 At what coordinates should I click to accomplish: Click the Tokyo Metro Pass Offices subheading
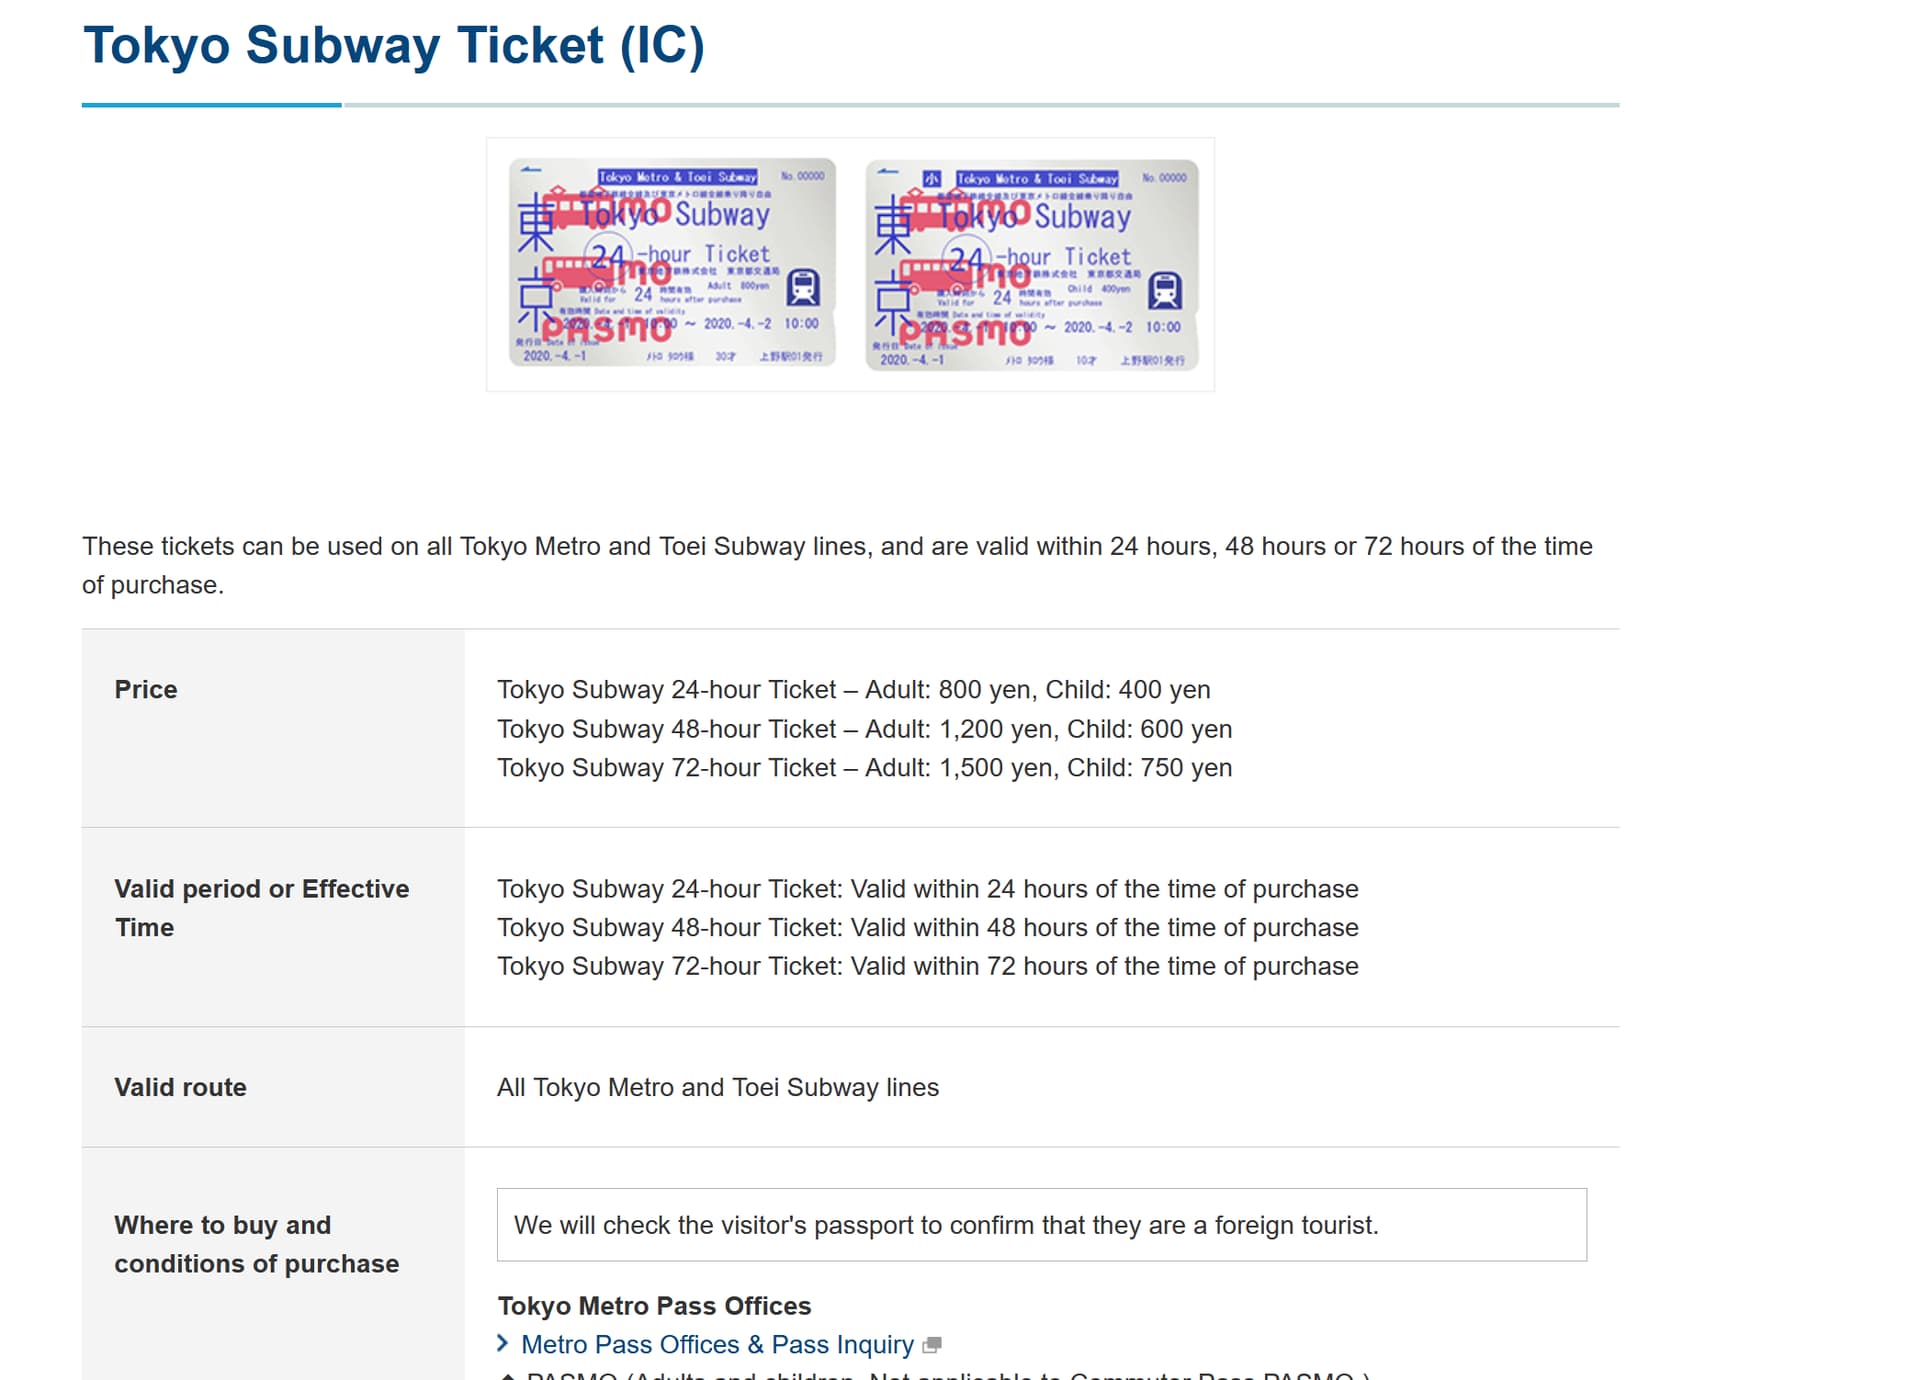point(654,1306)
